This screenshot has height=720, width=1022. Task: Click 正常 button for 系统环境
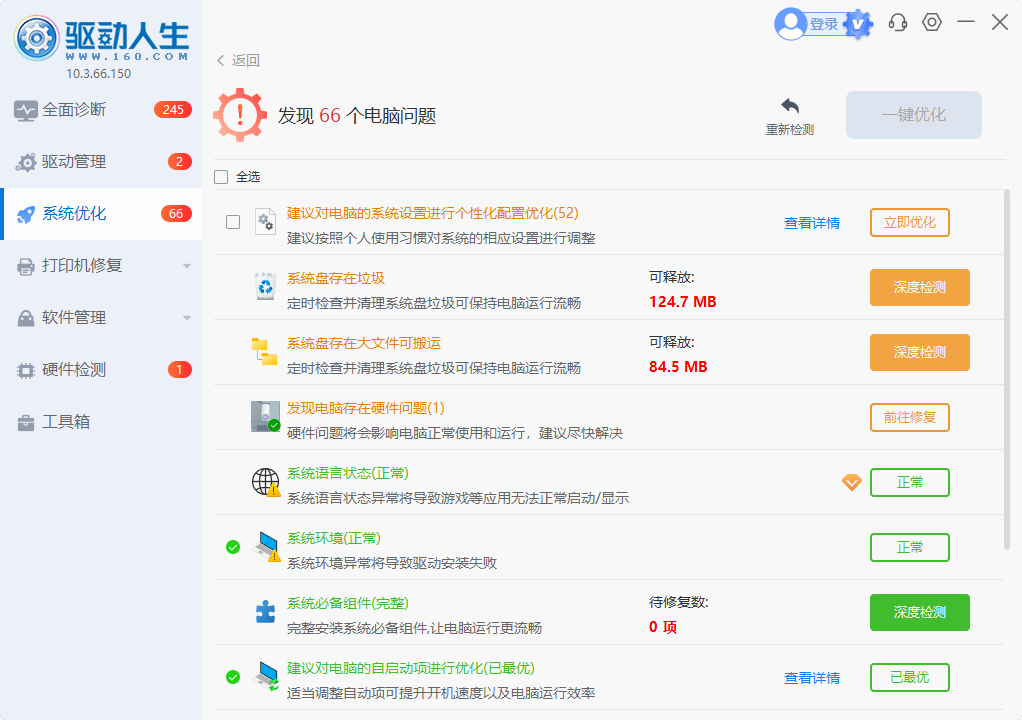[910, 547]
